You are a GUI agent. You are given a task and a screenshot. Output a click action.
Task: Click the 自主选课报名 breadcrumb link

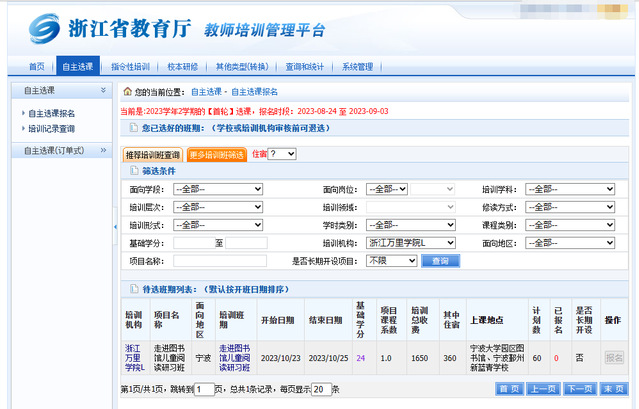click(254, 92)
